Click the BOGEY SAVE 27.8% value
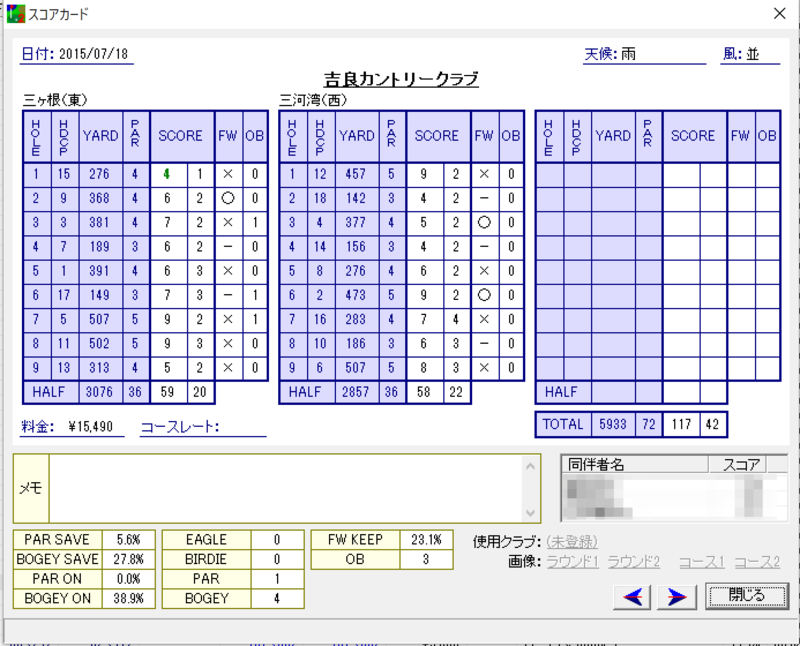The height and width of the screenshot is (646, 800). pos(129,559)
